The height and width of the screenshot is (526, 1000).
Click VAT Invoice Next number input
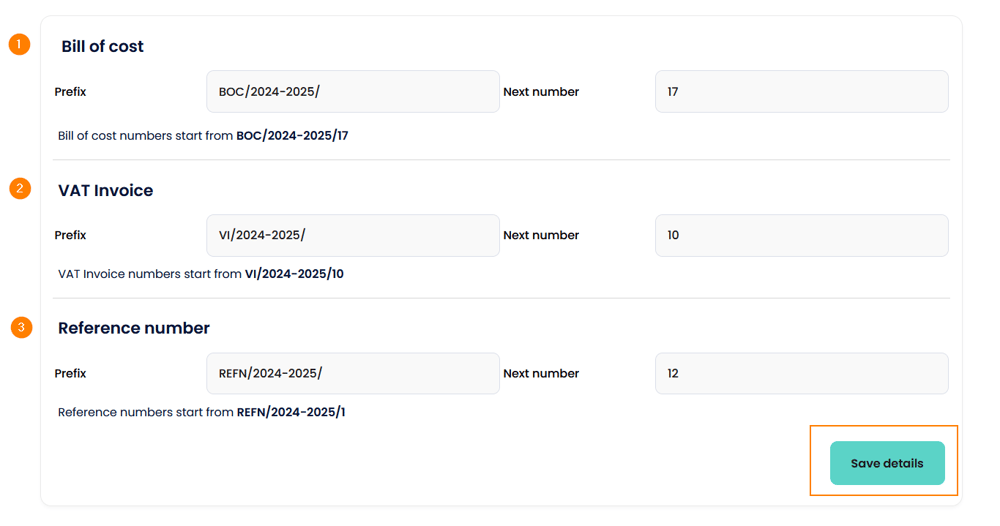click(801, 236)
